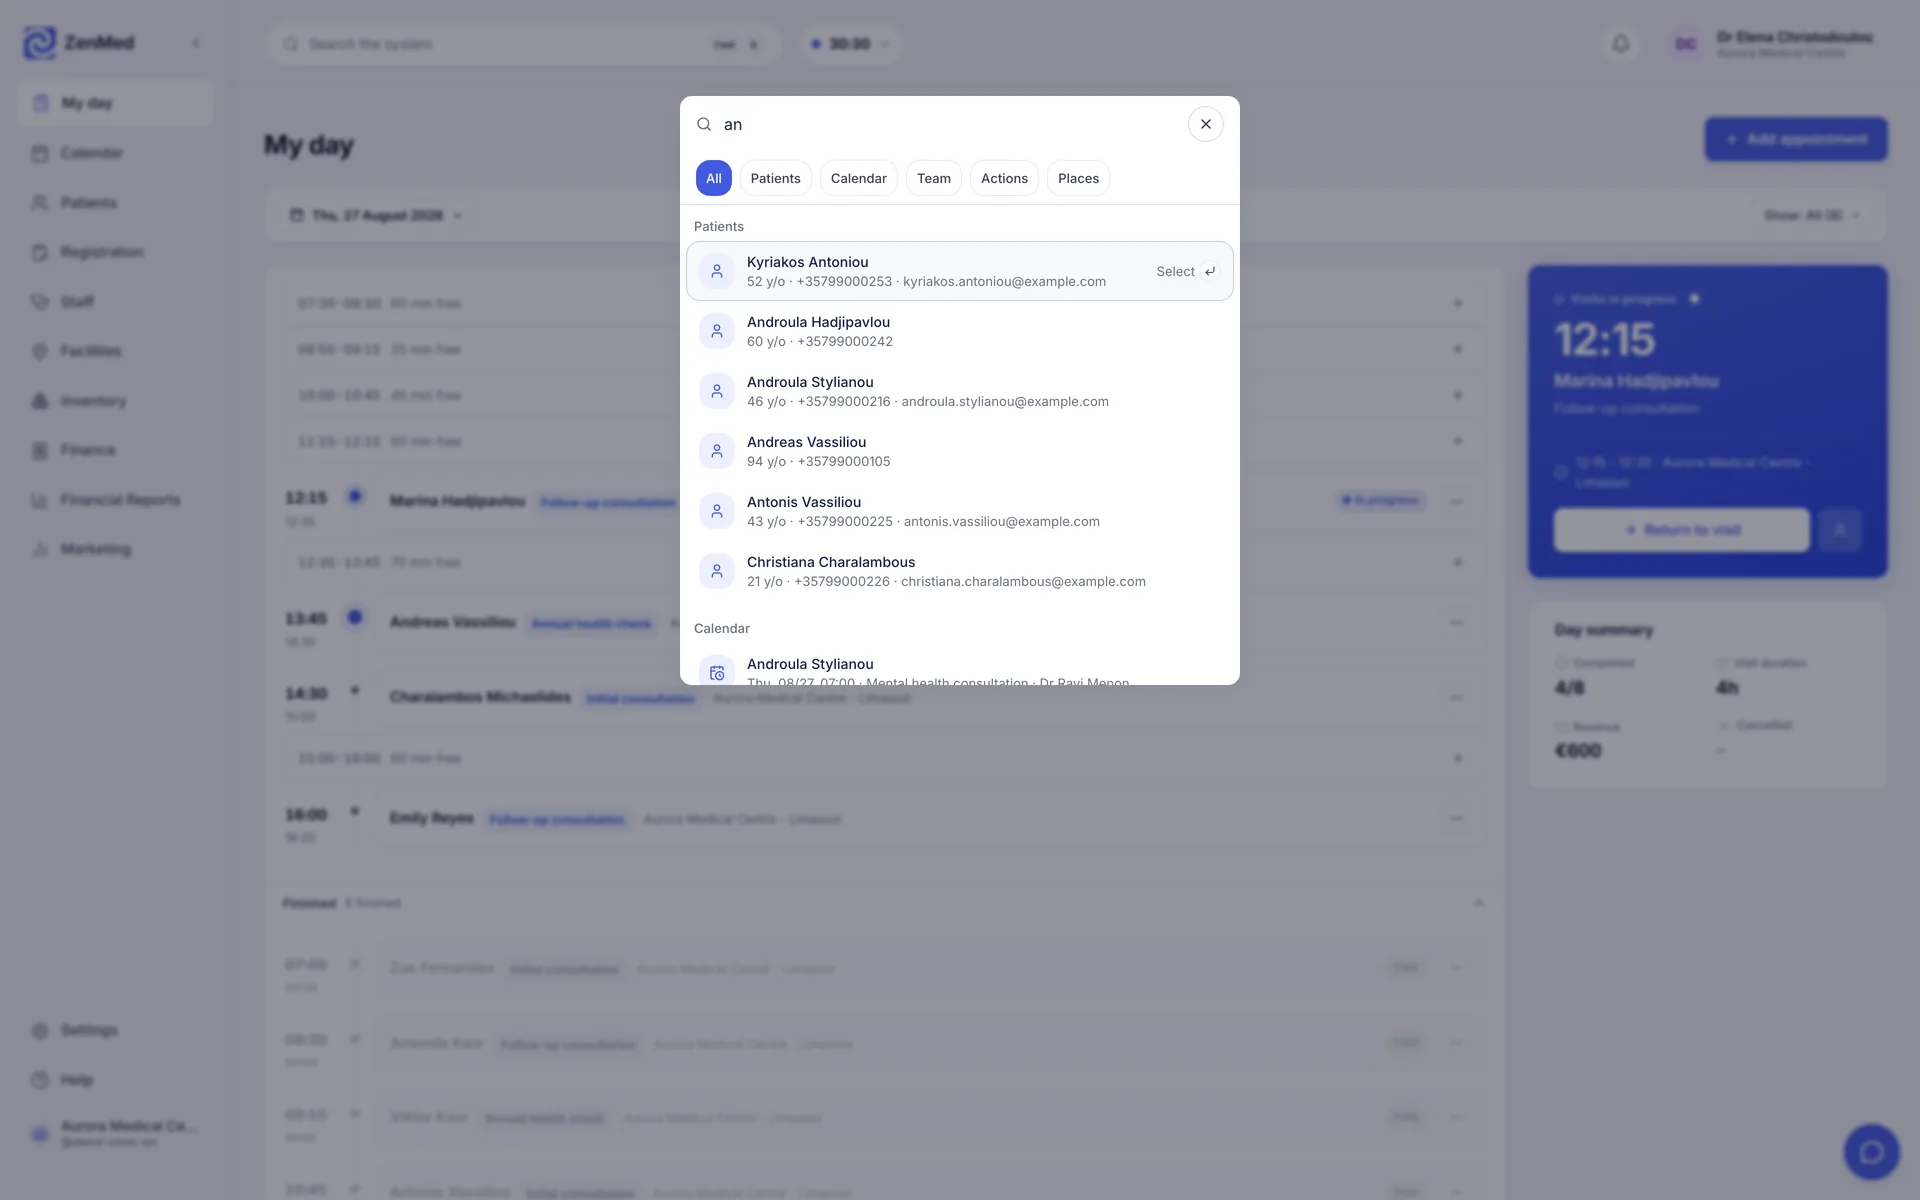This screenshot has height=1200, width=1920.
Task: Choose the Team filter chip
Action: (x=933, y=178)
